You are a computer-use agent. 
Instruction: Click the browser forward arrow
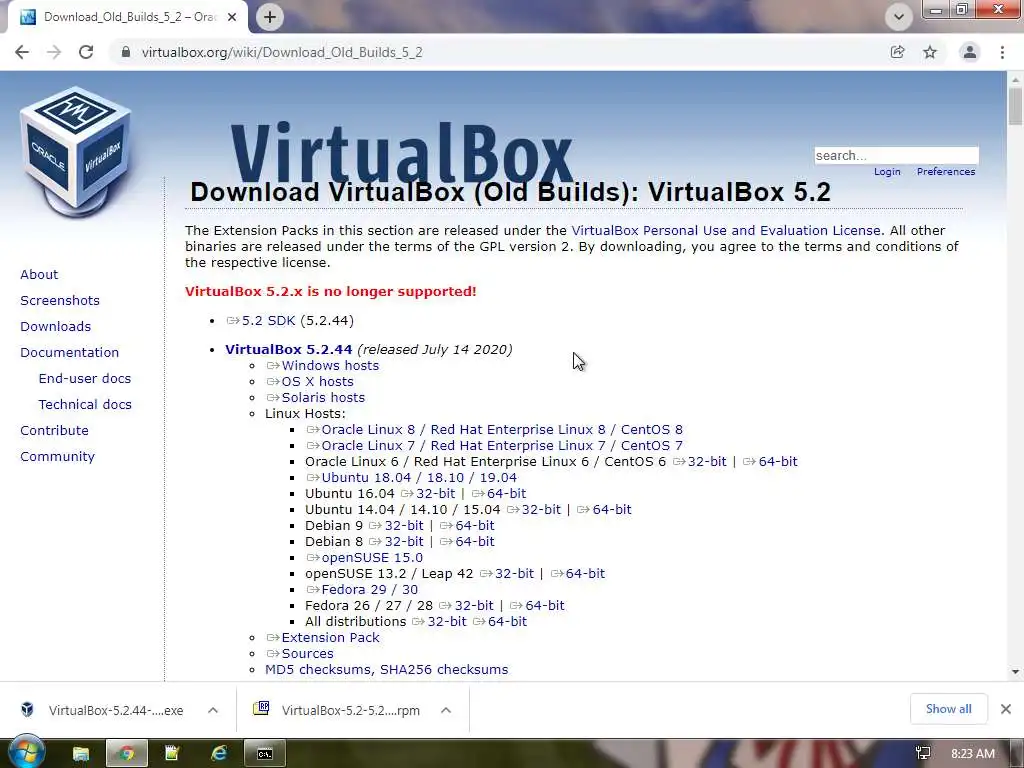[x=54, y=52]
